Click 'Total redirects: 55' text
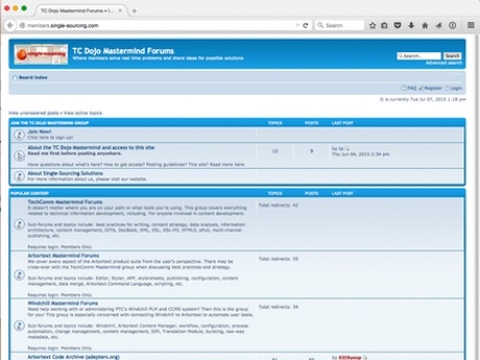This screenshot has height=360, width=480. point(278,259)
